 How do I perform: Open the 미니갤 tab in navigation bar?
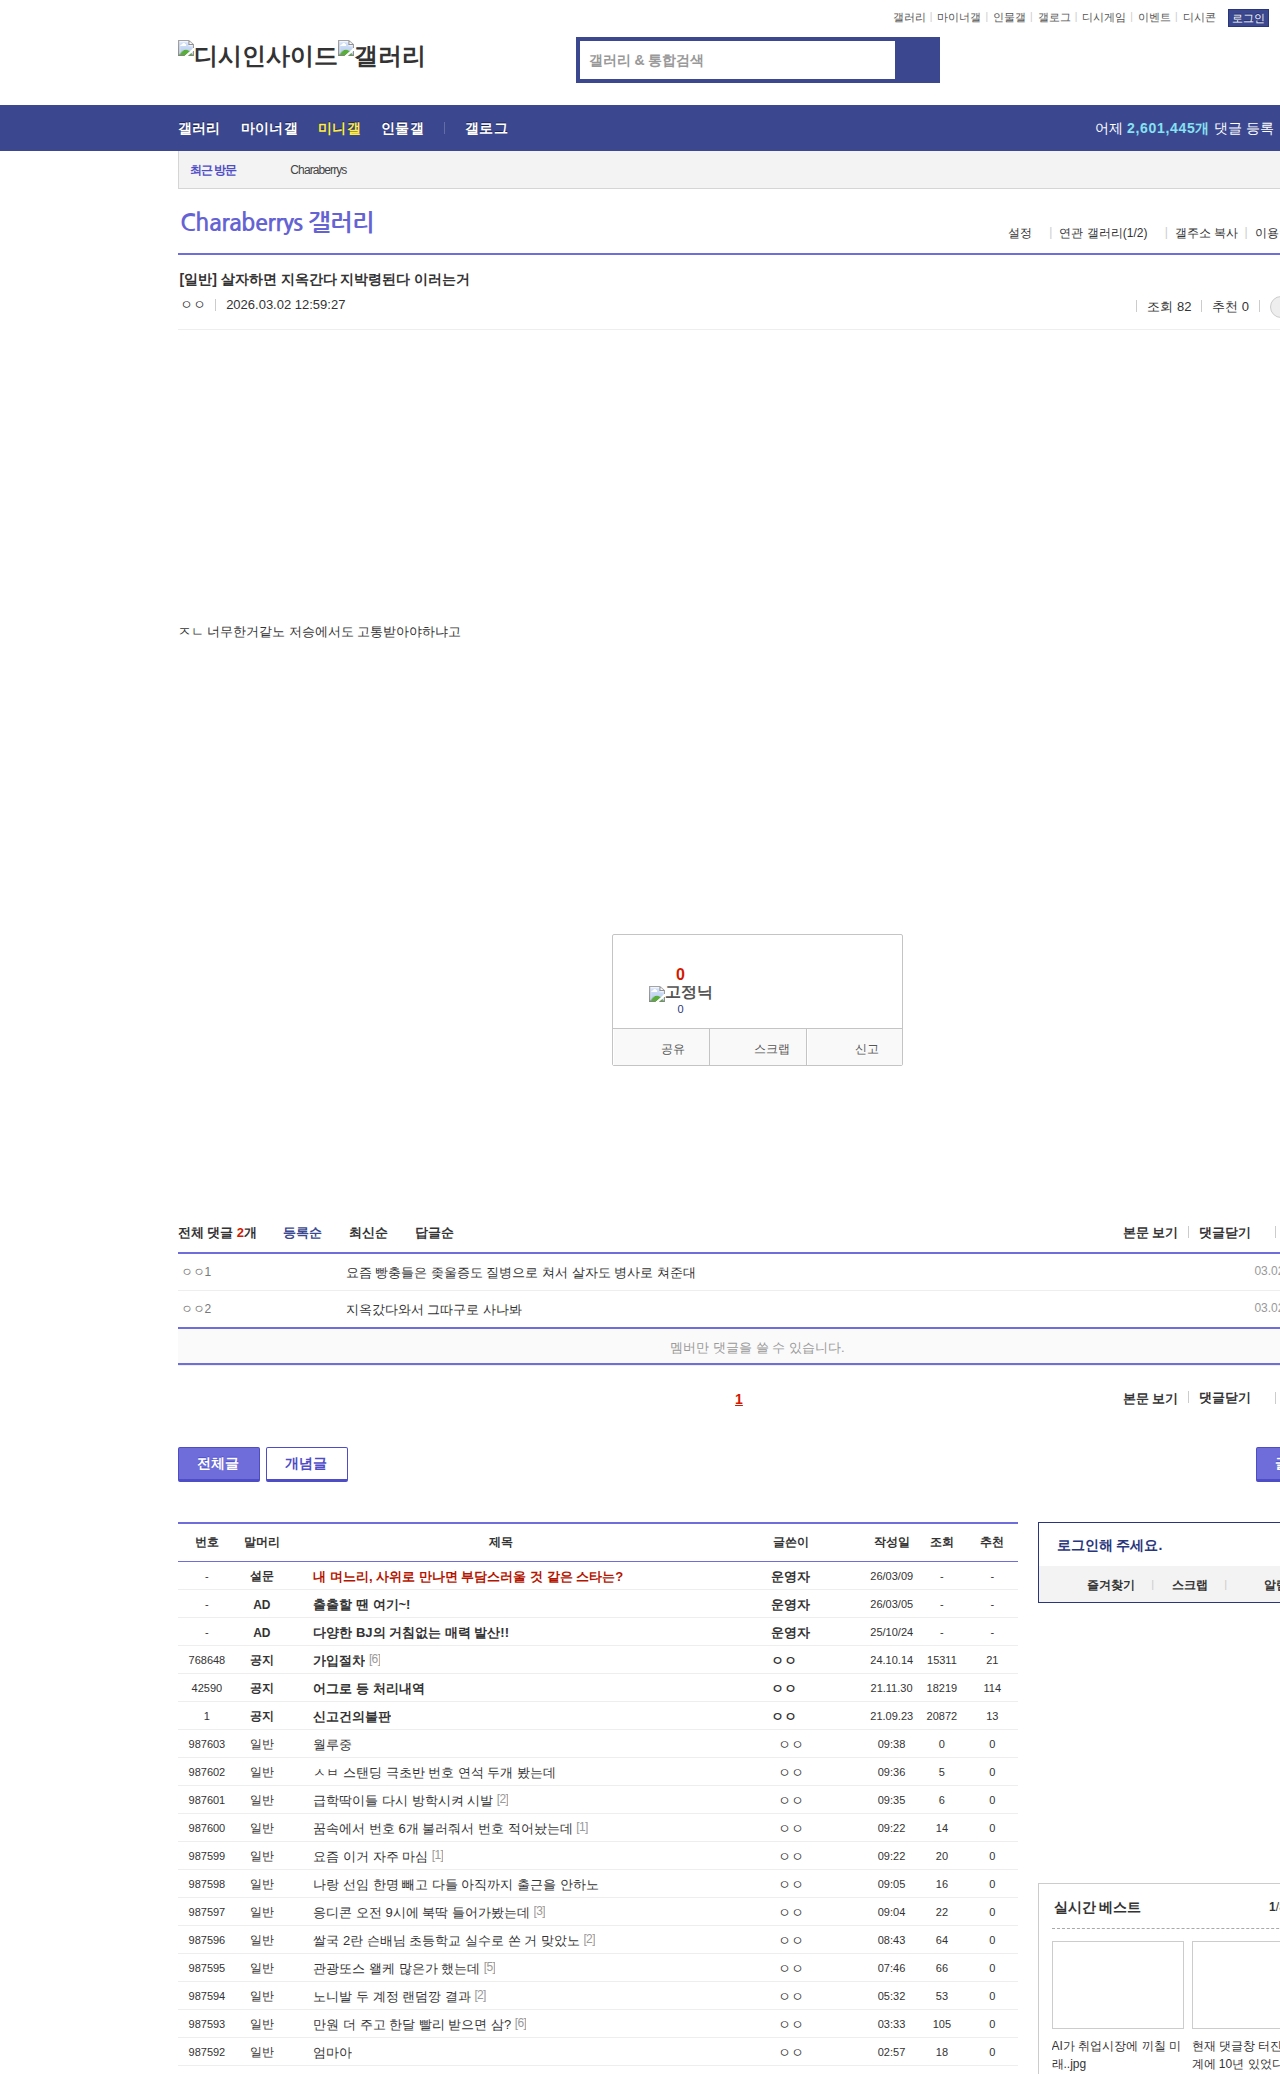coord(339,129)
